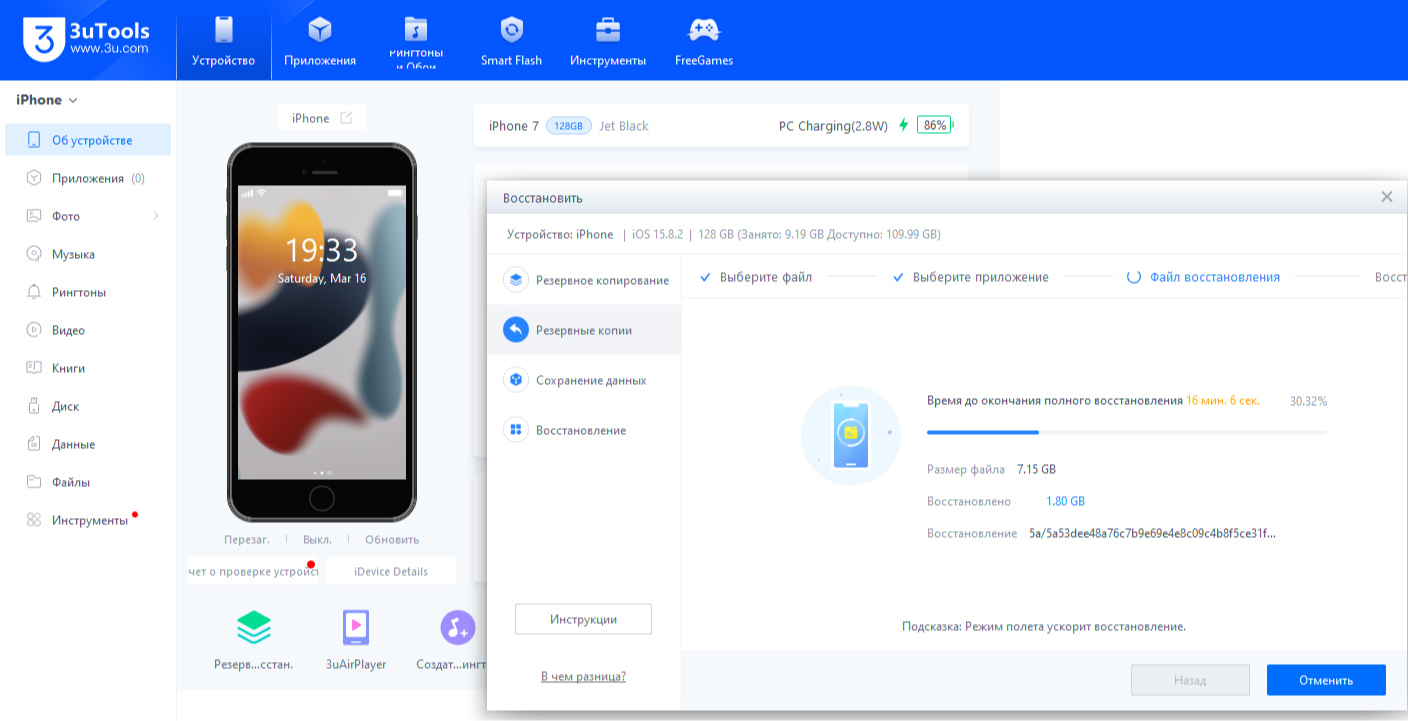The width and height of the screenshot is (1408, 721).
Task: Click the edit device name icon
Action: coord(346,118)
